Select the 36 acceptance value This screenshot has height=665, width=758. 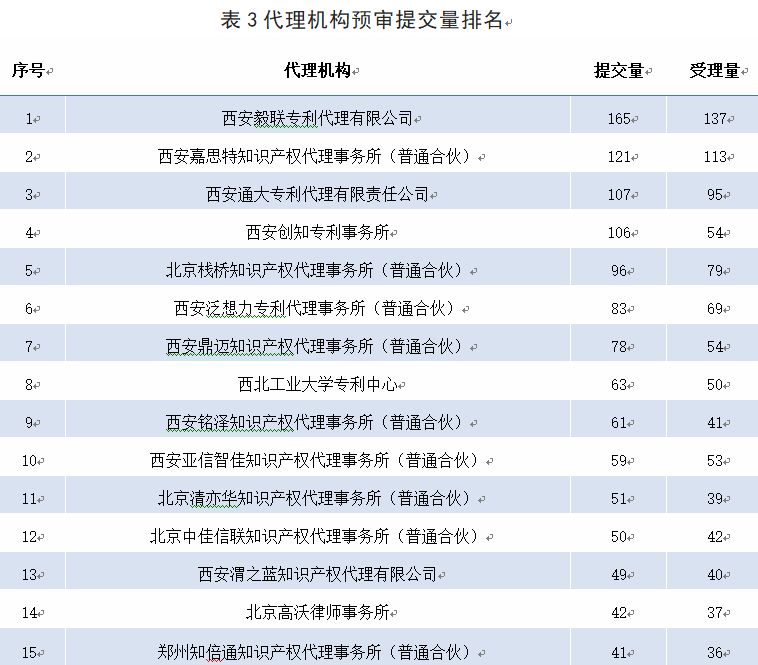pos(715,652)
